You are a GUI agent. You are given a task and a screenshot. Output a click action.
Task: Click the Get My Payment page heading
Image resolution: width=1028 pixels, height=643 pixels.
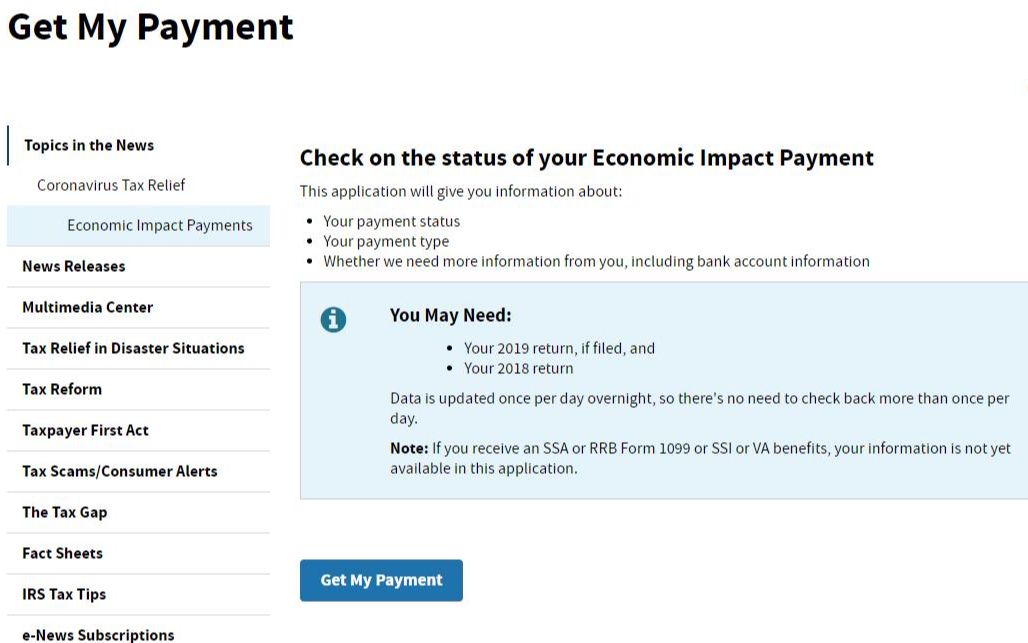pyautogui.click(x=151, y=28)
